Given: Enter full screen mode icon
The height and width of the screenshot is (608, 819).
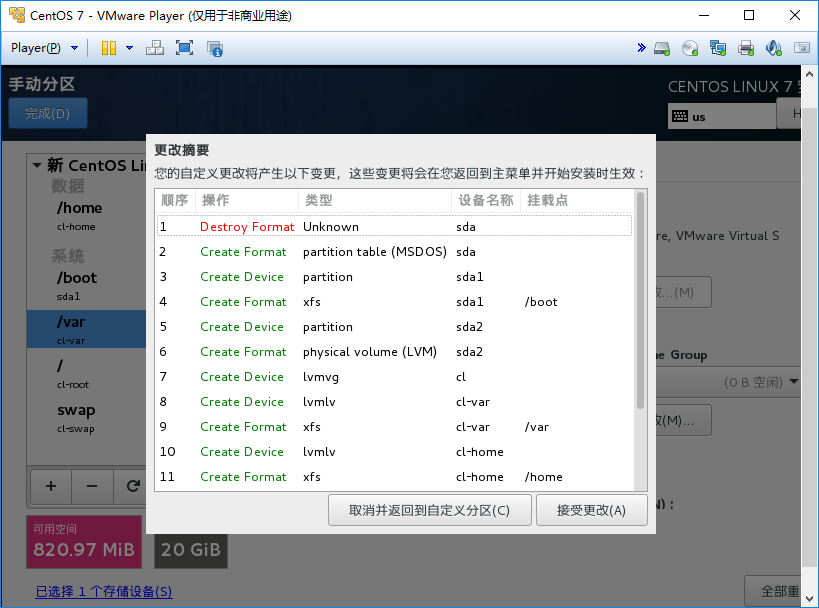Looking at the screenshot, I should point(184,48).
